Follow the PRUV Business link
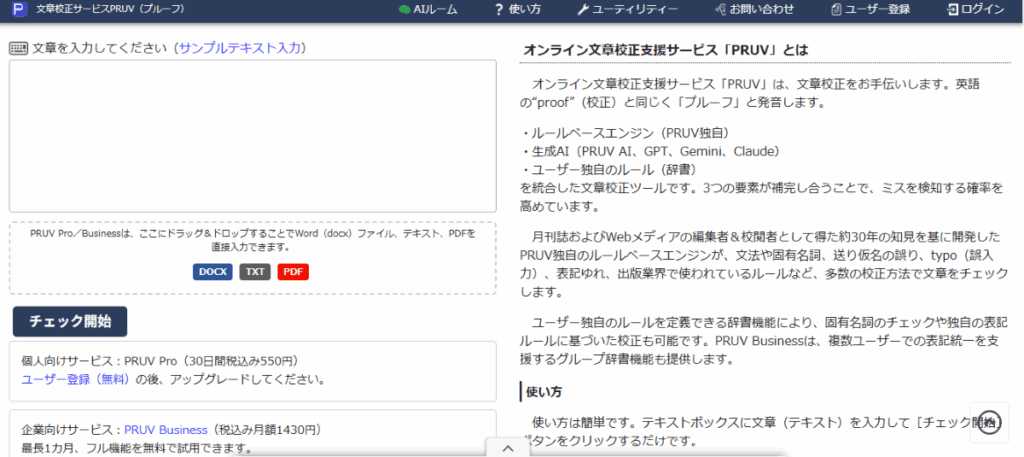The width and height of the screenshot is (1024, 457). (165, 430)
